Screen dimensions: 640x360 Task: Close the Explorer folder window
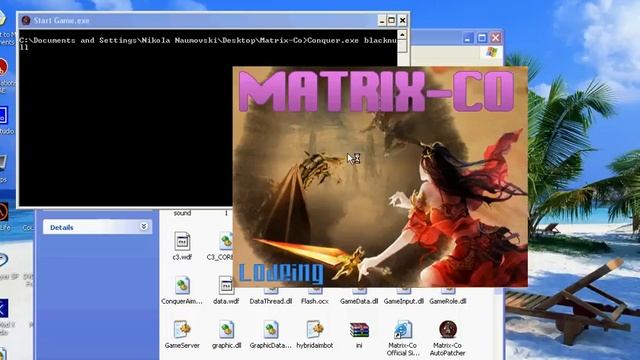[x=496, y=38]
